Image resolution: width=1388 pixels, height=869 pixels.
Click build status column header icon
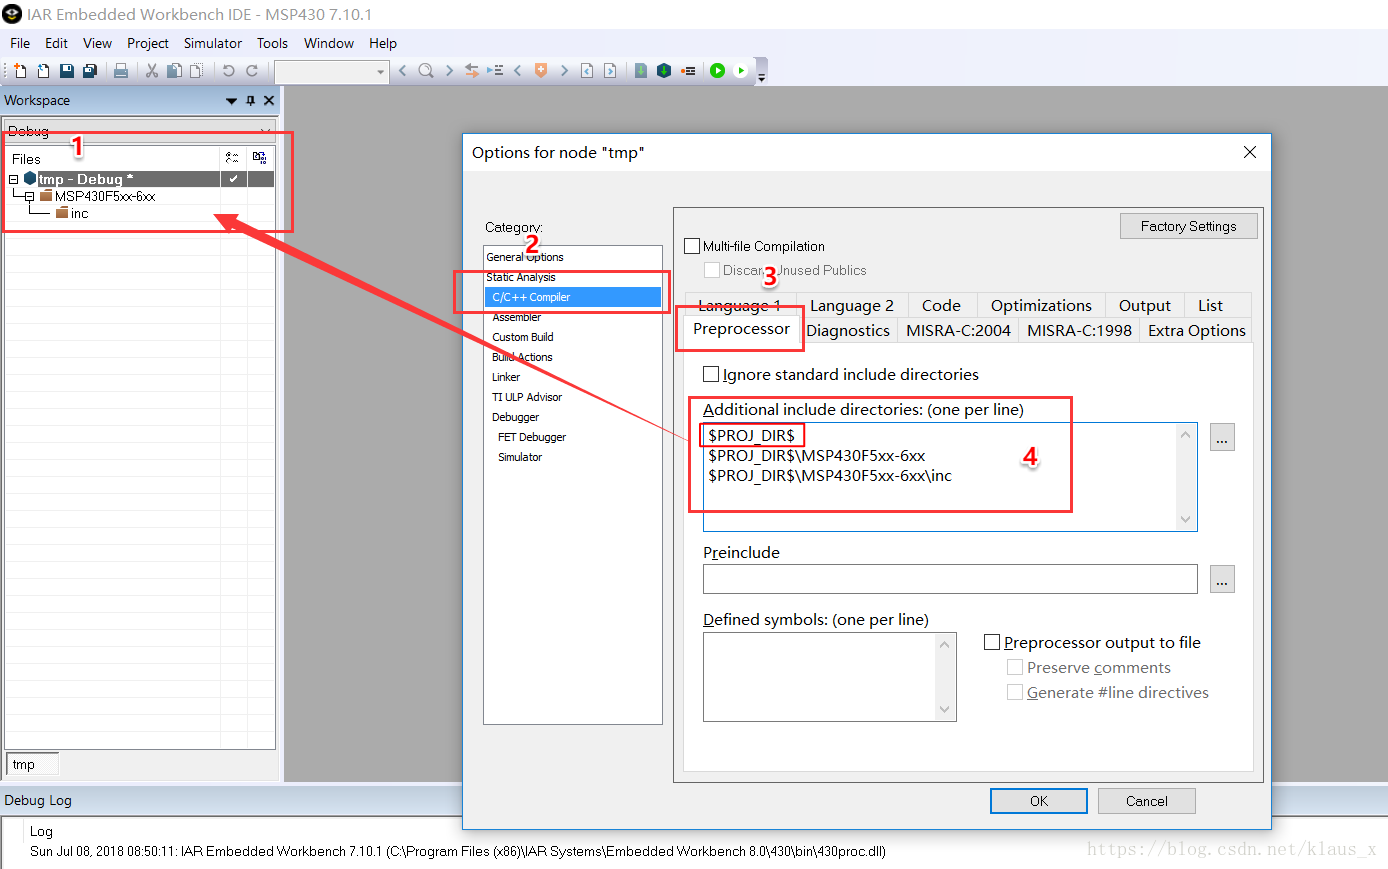pos(232,158)
